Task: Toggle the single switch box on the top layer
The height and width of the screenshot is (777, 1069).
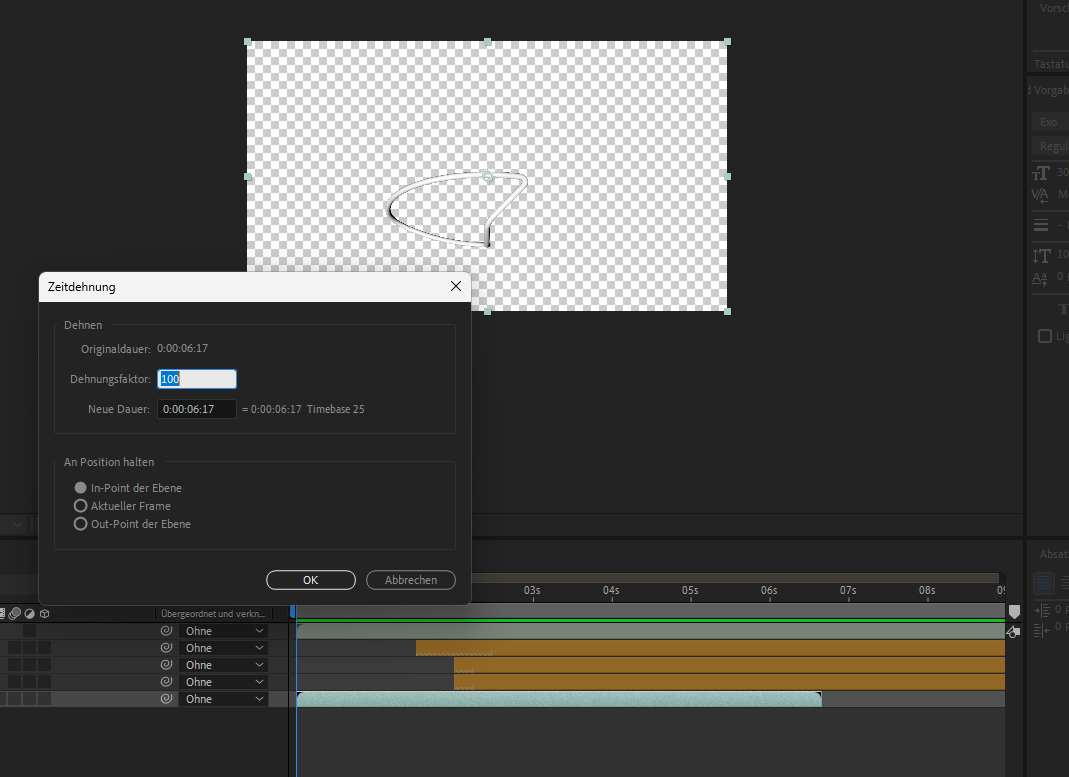Action: pyautogui.click(x=29, y=630)
